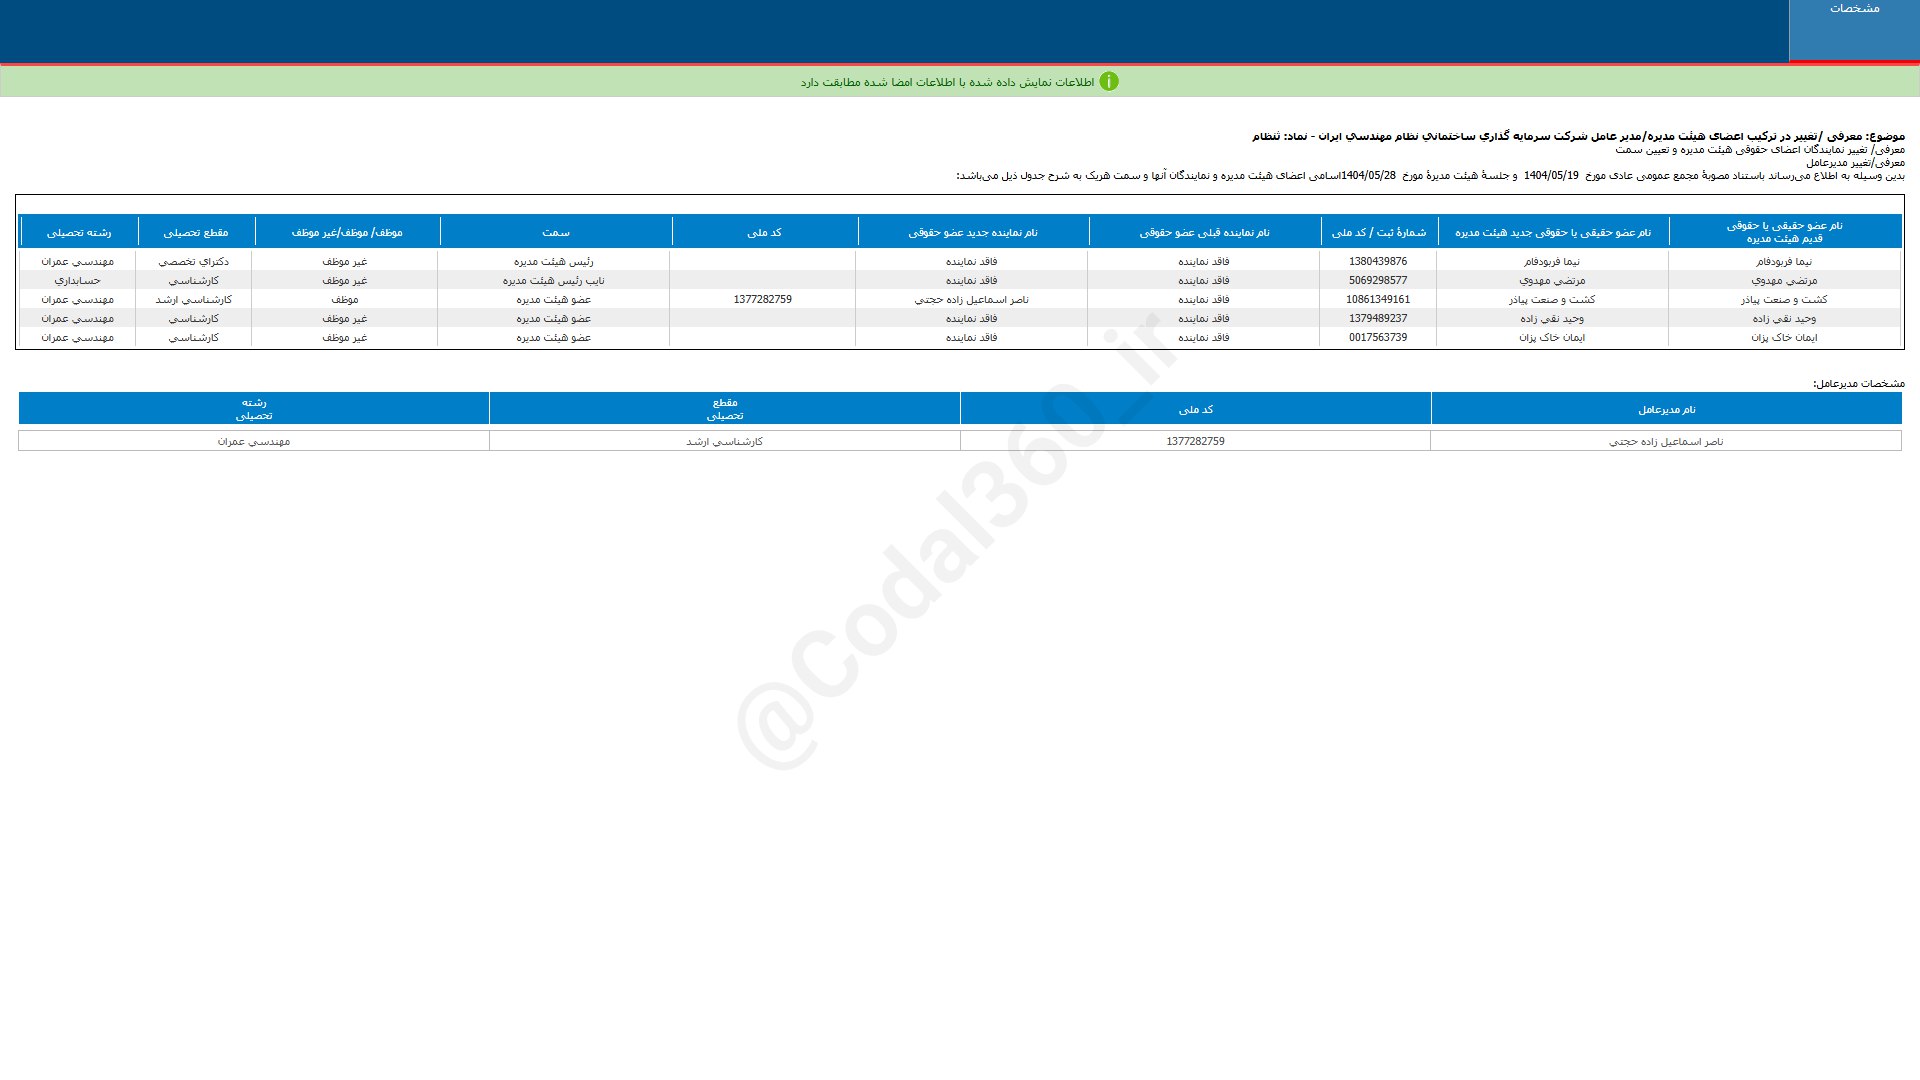
Task: Click ناصر اسماعیل زاده حجتی in the board table
Action: pyautogui.click(x=972, y=300)
